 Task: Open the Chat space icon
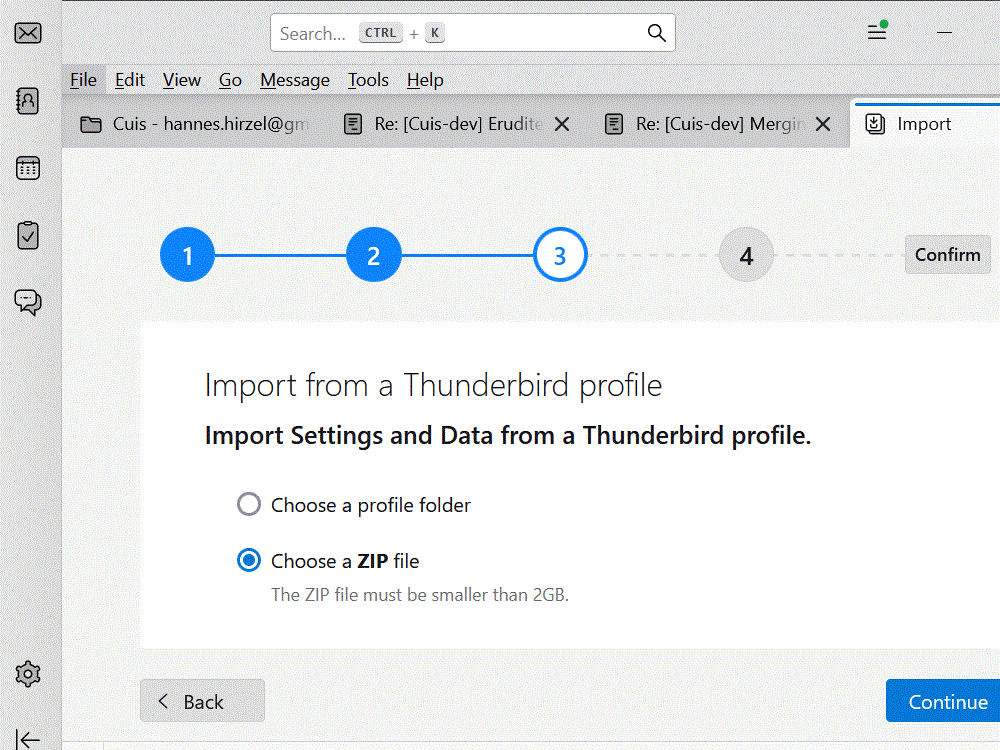tap(28, 302)
